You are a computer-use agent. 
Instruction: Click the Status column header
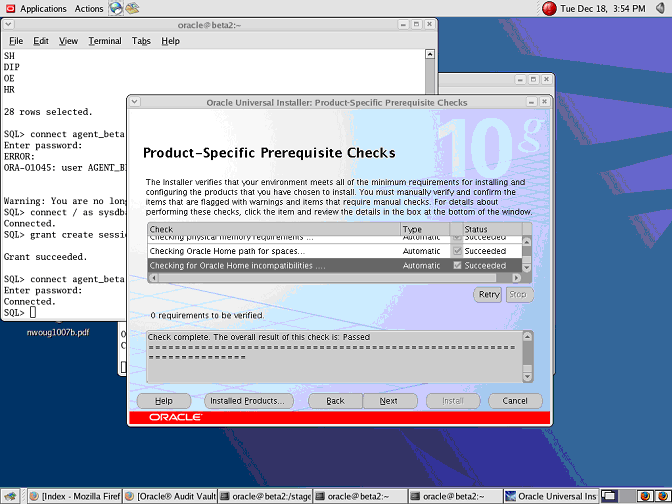coord(492,229)
